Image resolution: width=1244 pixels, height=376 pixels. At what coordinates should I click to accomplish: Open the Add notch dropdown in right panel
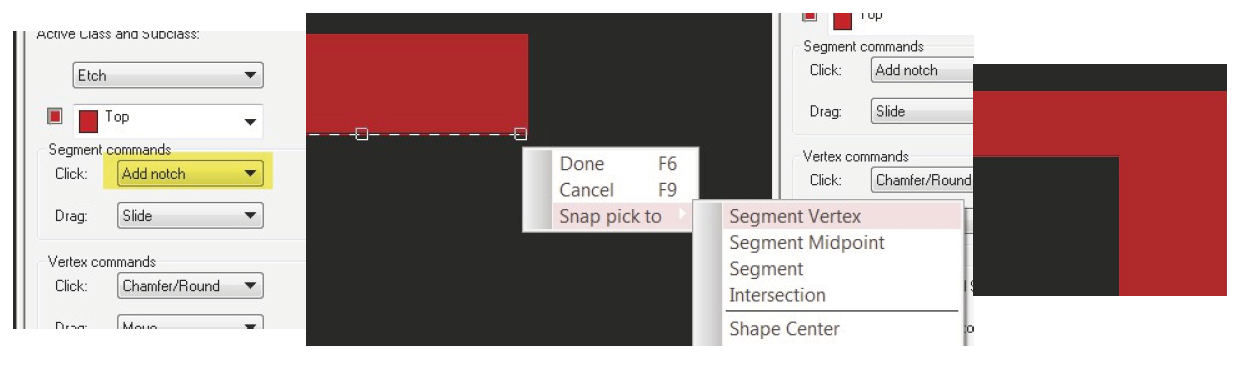922,70
